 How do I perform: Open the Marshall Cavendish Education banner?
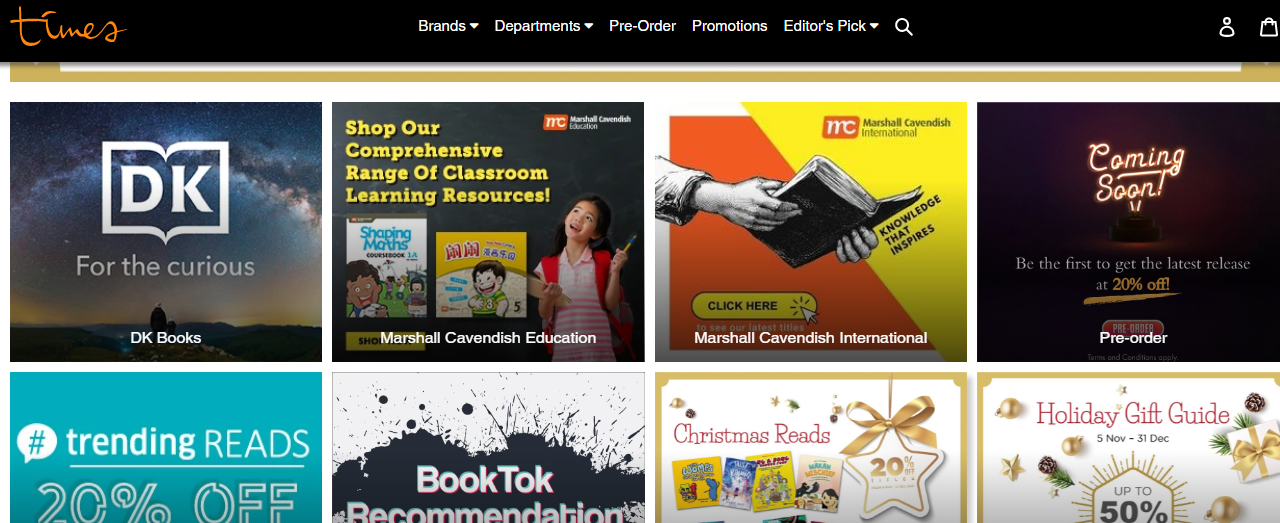(x=488, y=232)
